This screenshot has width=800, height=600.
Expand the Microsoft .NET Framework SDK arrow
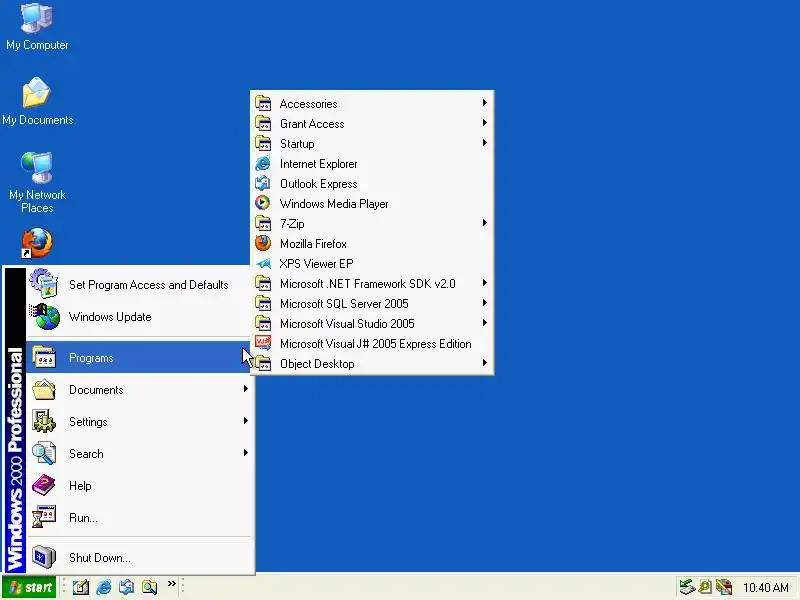[485, 283]
